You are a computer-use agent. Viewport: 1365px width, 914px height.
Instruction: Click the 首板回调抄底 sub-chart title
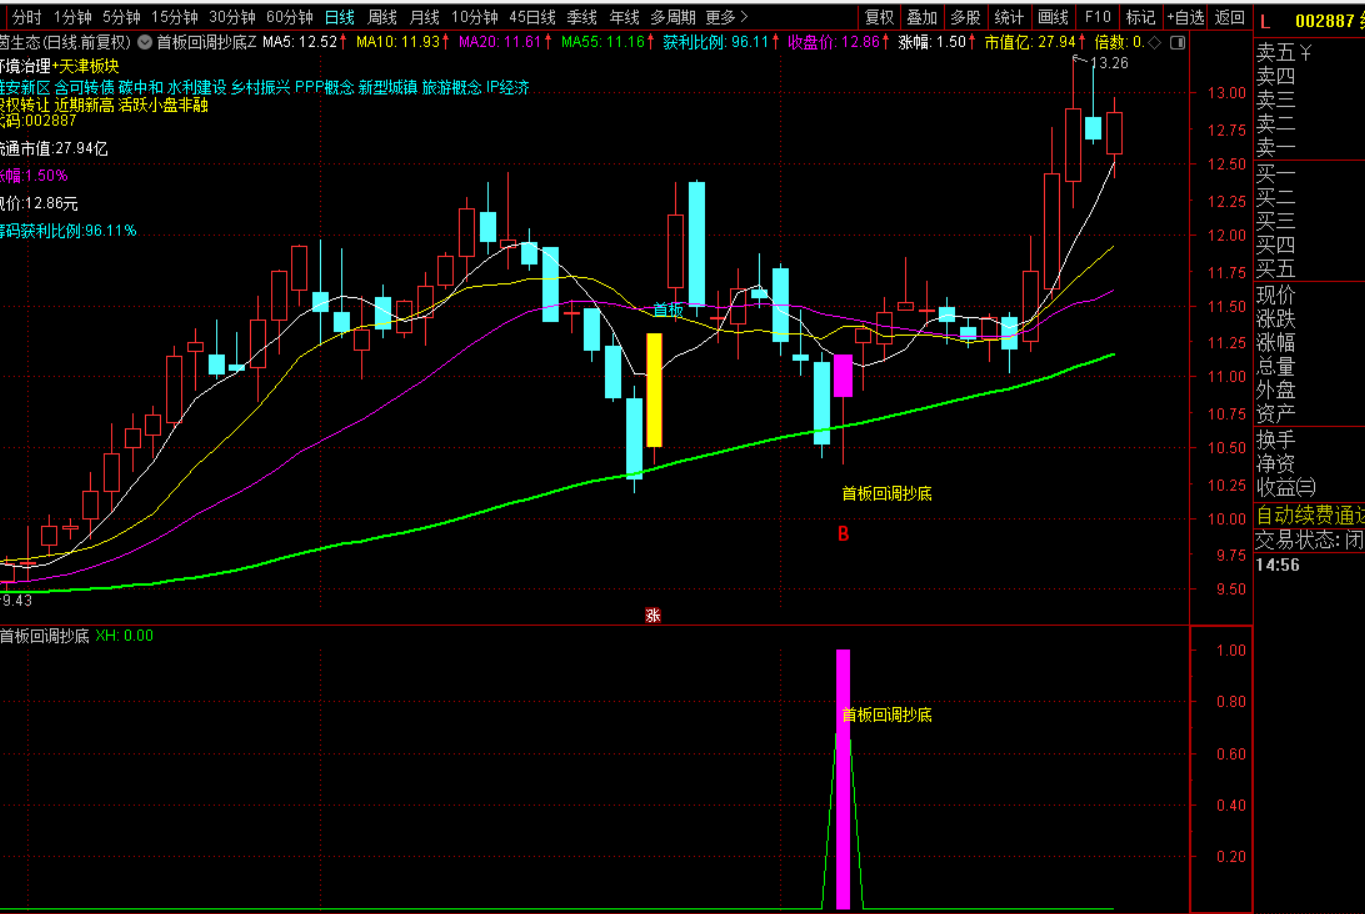click(x=45, y=636)
